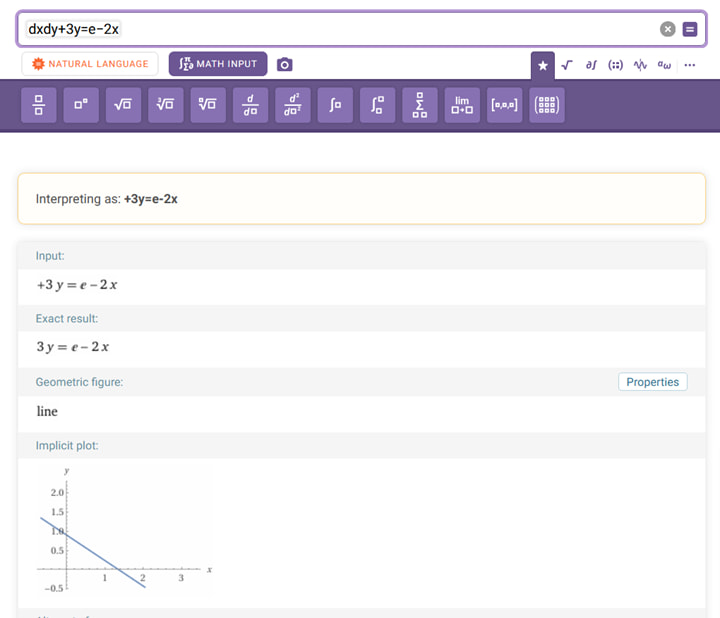Click the 'Input:' pod heading
The image size is (720, 618).
coord(50,256)
